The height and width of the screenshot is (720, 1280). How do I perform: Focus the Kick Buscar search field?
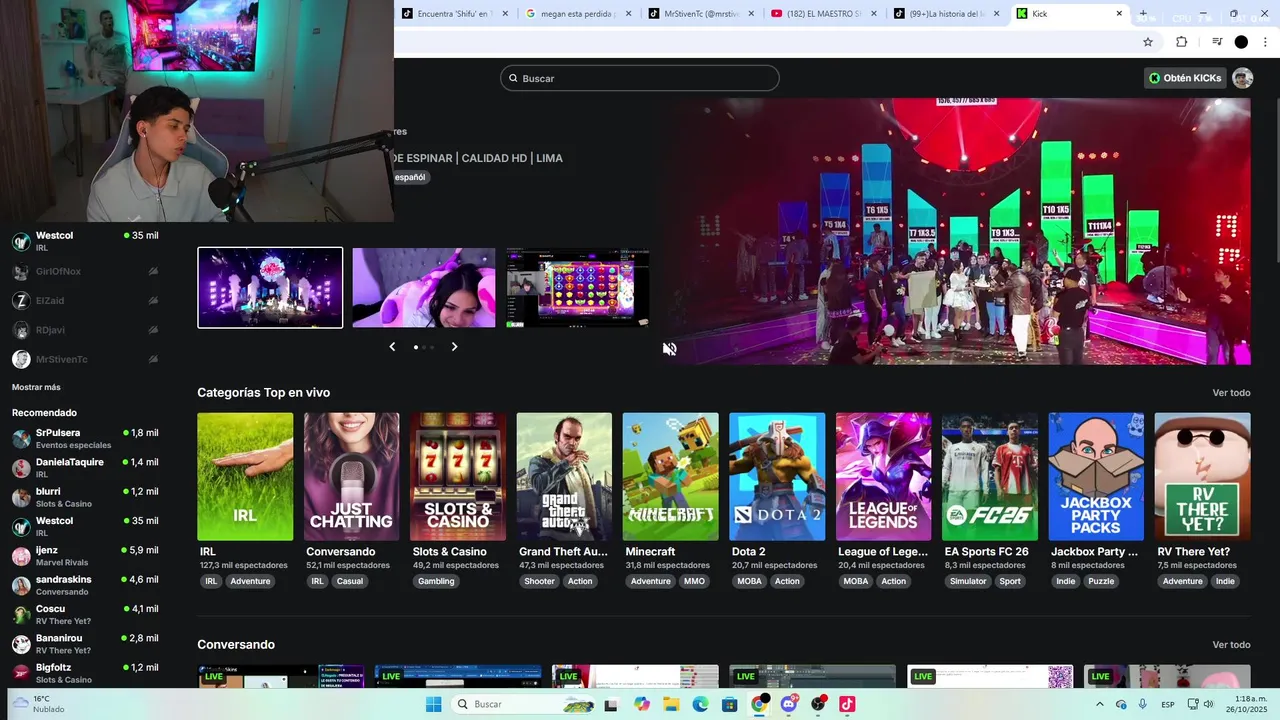coord(640,78)
